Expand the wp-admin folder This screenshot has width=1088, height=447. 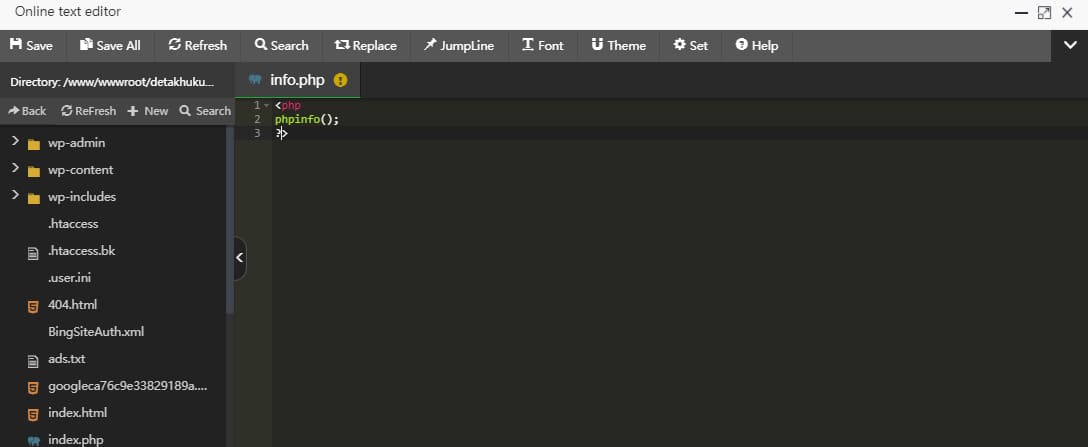(16, 142)
